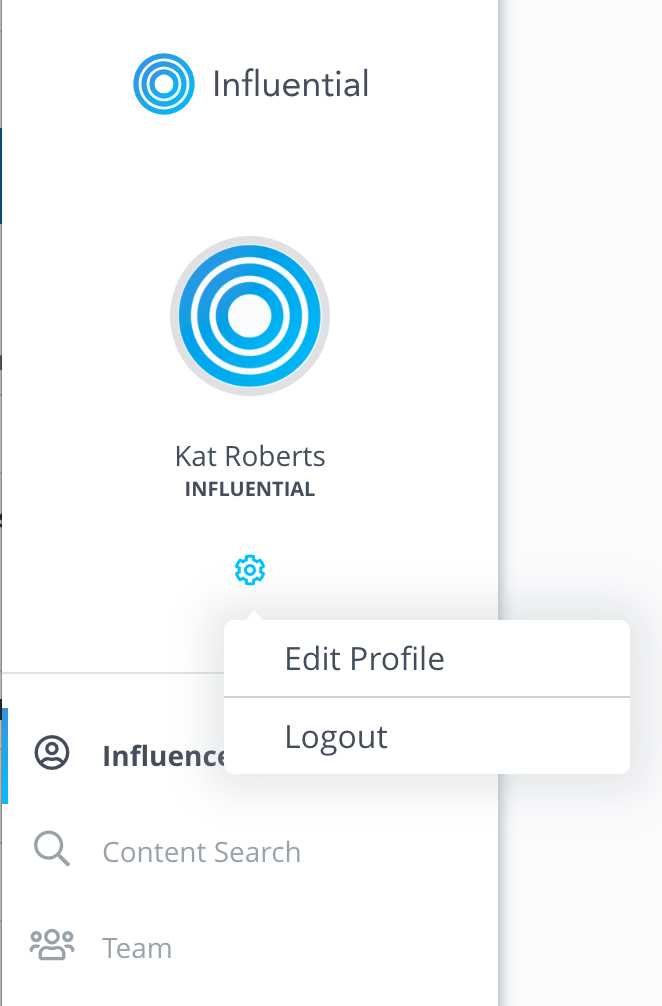Viewport: 662px width, 1006px height.
Task: Click the Influencers person-circle icon
Action: pos(52,753)
